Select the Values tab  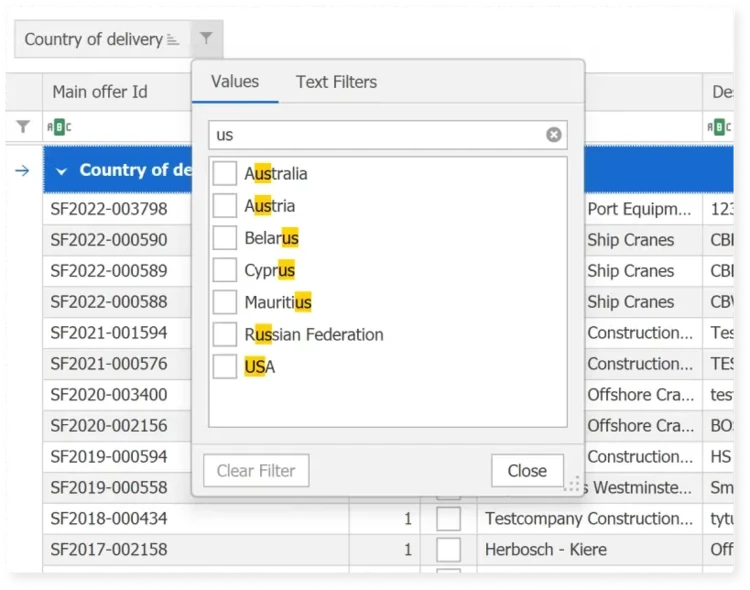(x=235, y=82)
